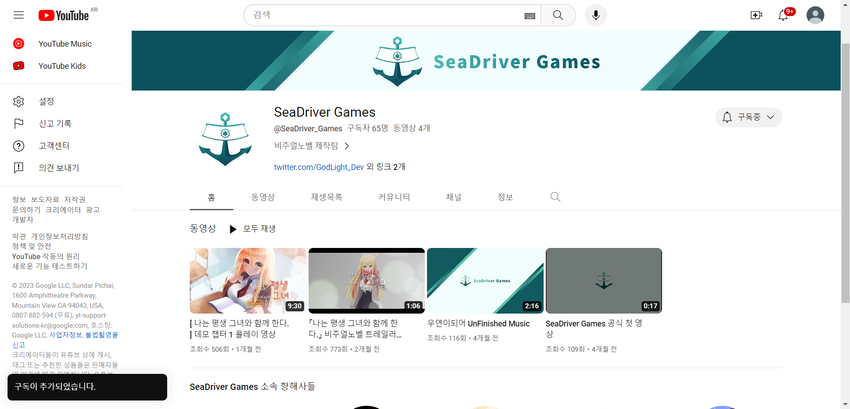The image size is (850, 409).
Task: Click the @SeaDriver_Games channel handle
Action: click(308, 129)
